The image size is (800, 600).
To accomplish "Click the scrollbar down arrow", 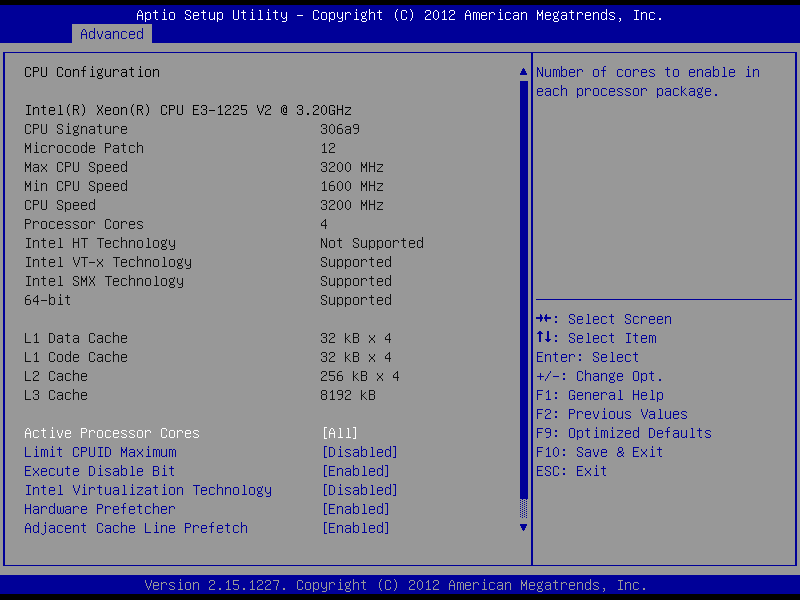I will (523, 528).
